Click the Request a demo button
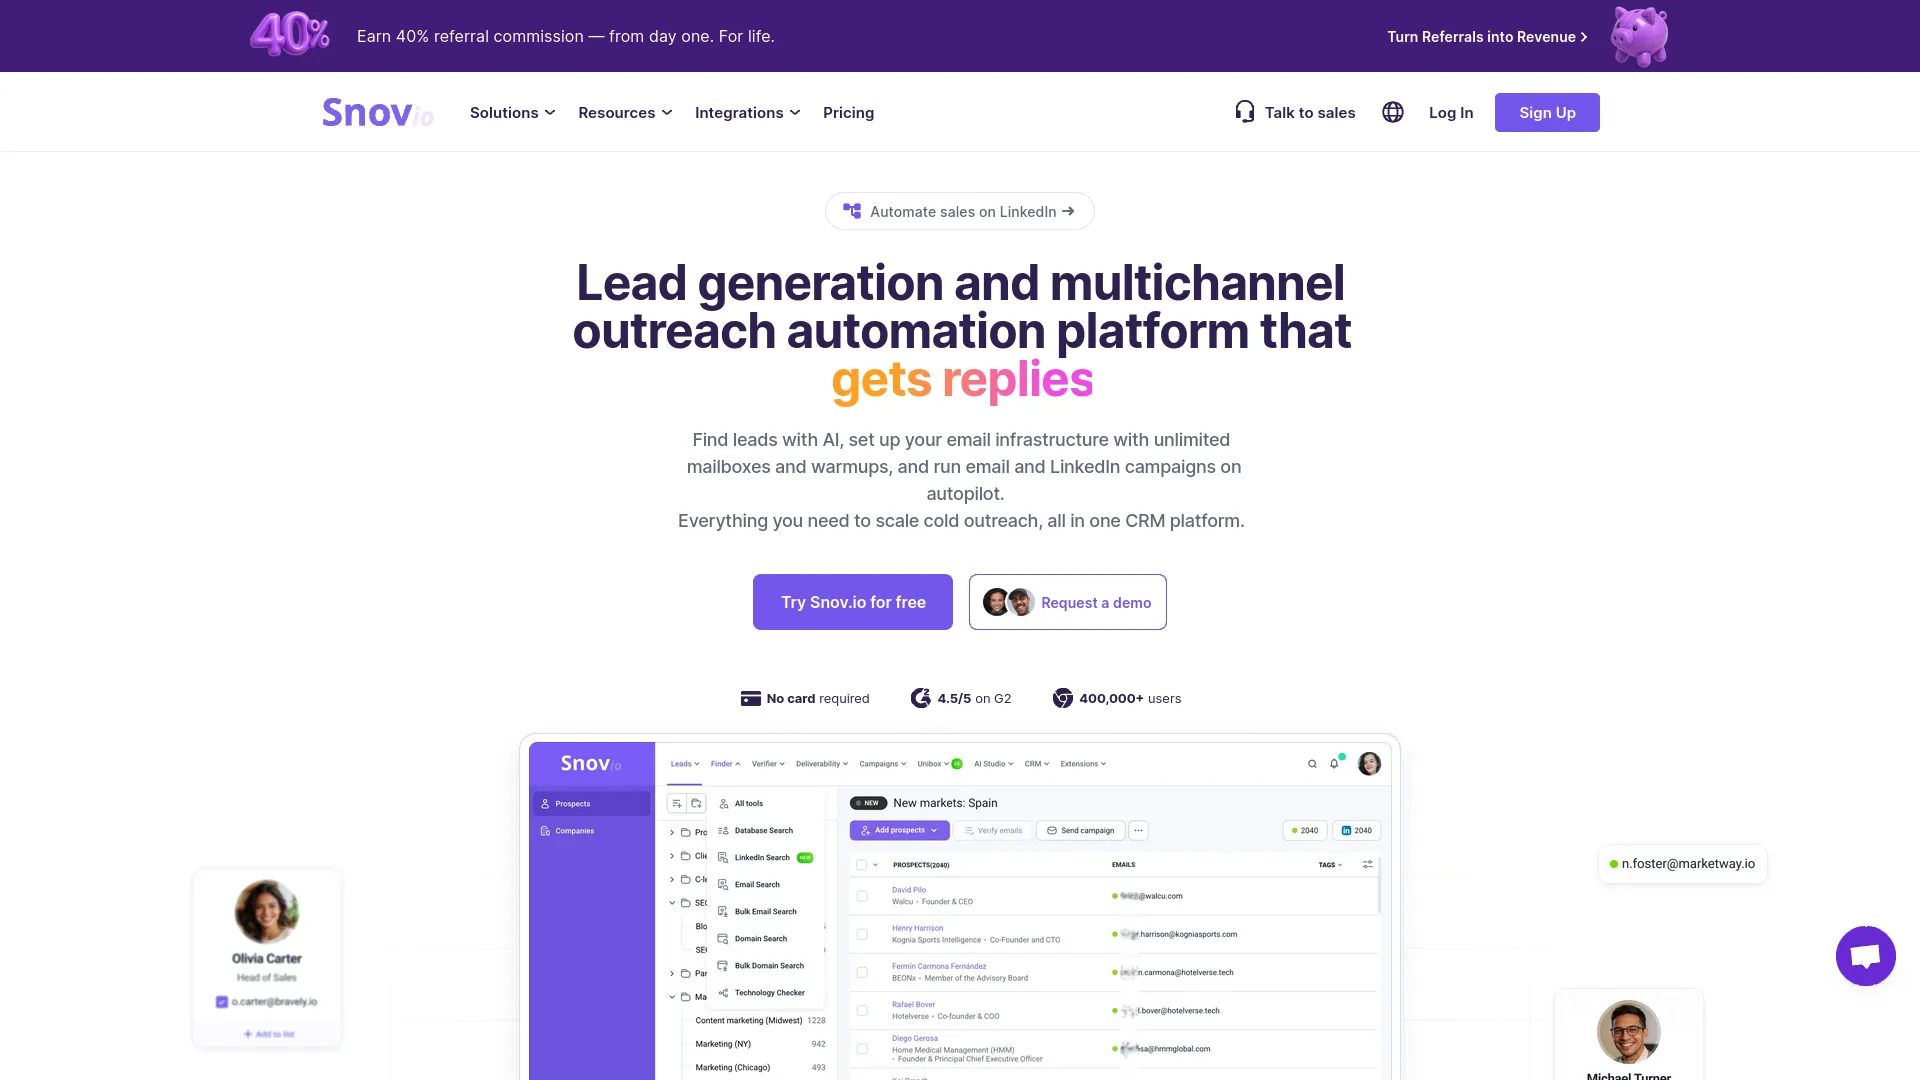Image resolution: width=1920 pixels, height=1080 pixels. [1067, 602]
